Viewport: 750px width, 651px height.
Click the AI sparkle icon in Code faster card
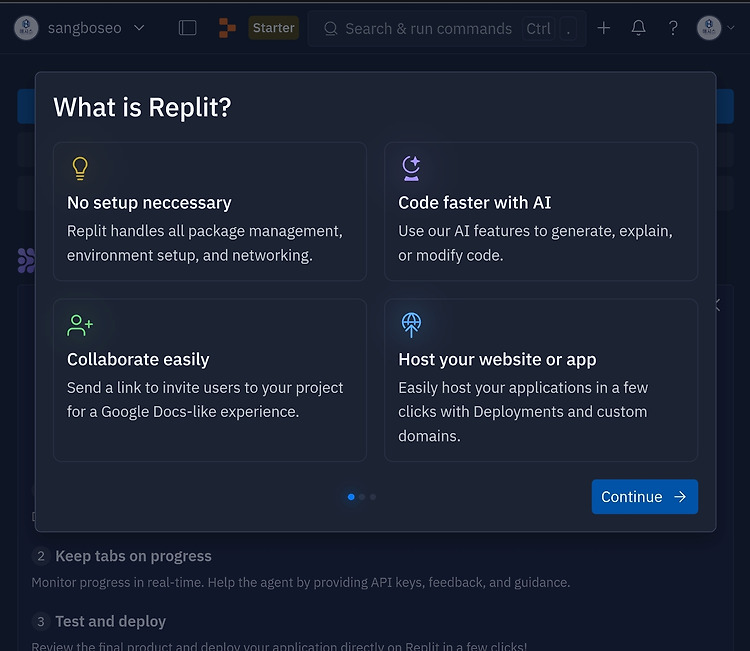click(411, 168)
